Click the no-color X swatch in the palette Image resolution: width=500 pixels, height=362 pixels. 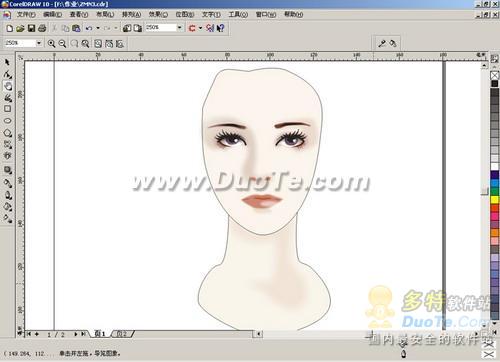click(495, 76)
